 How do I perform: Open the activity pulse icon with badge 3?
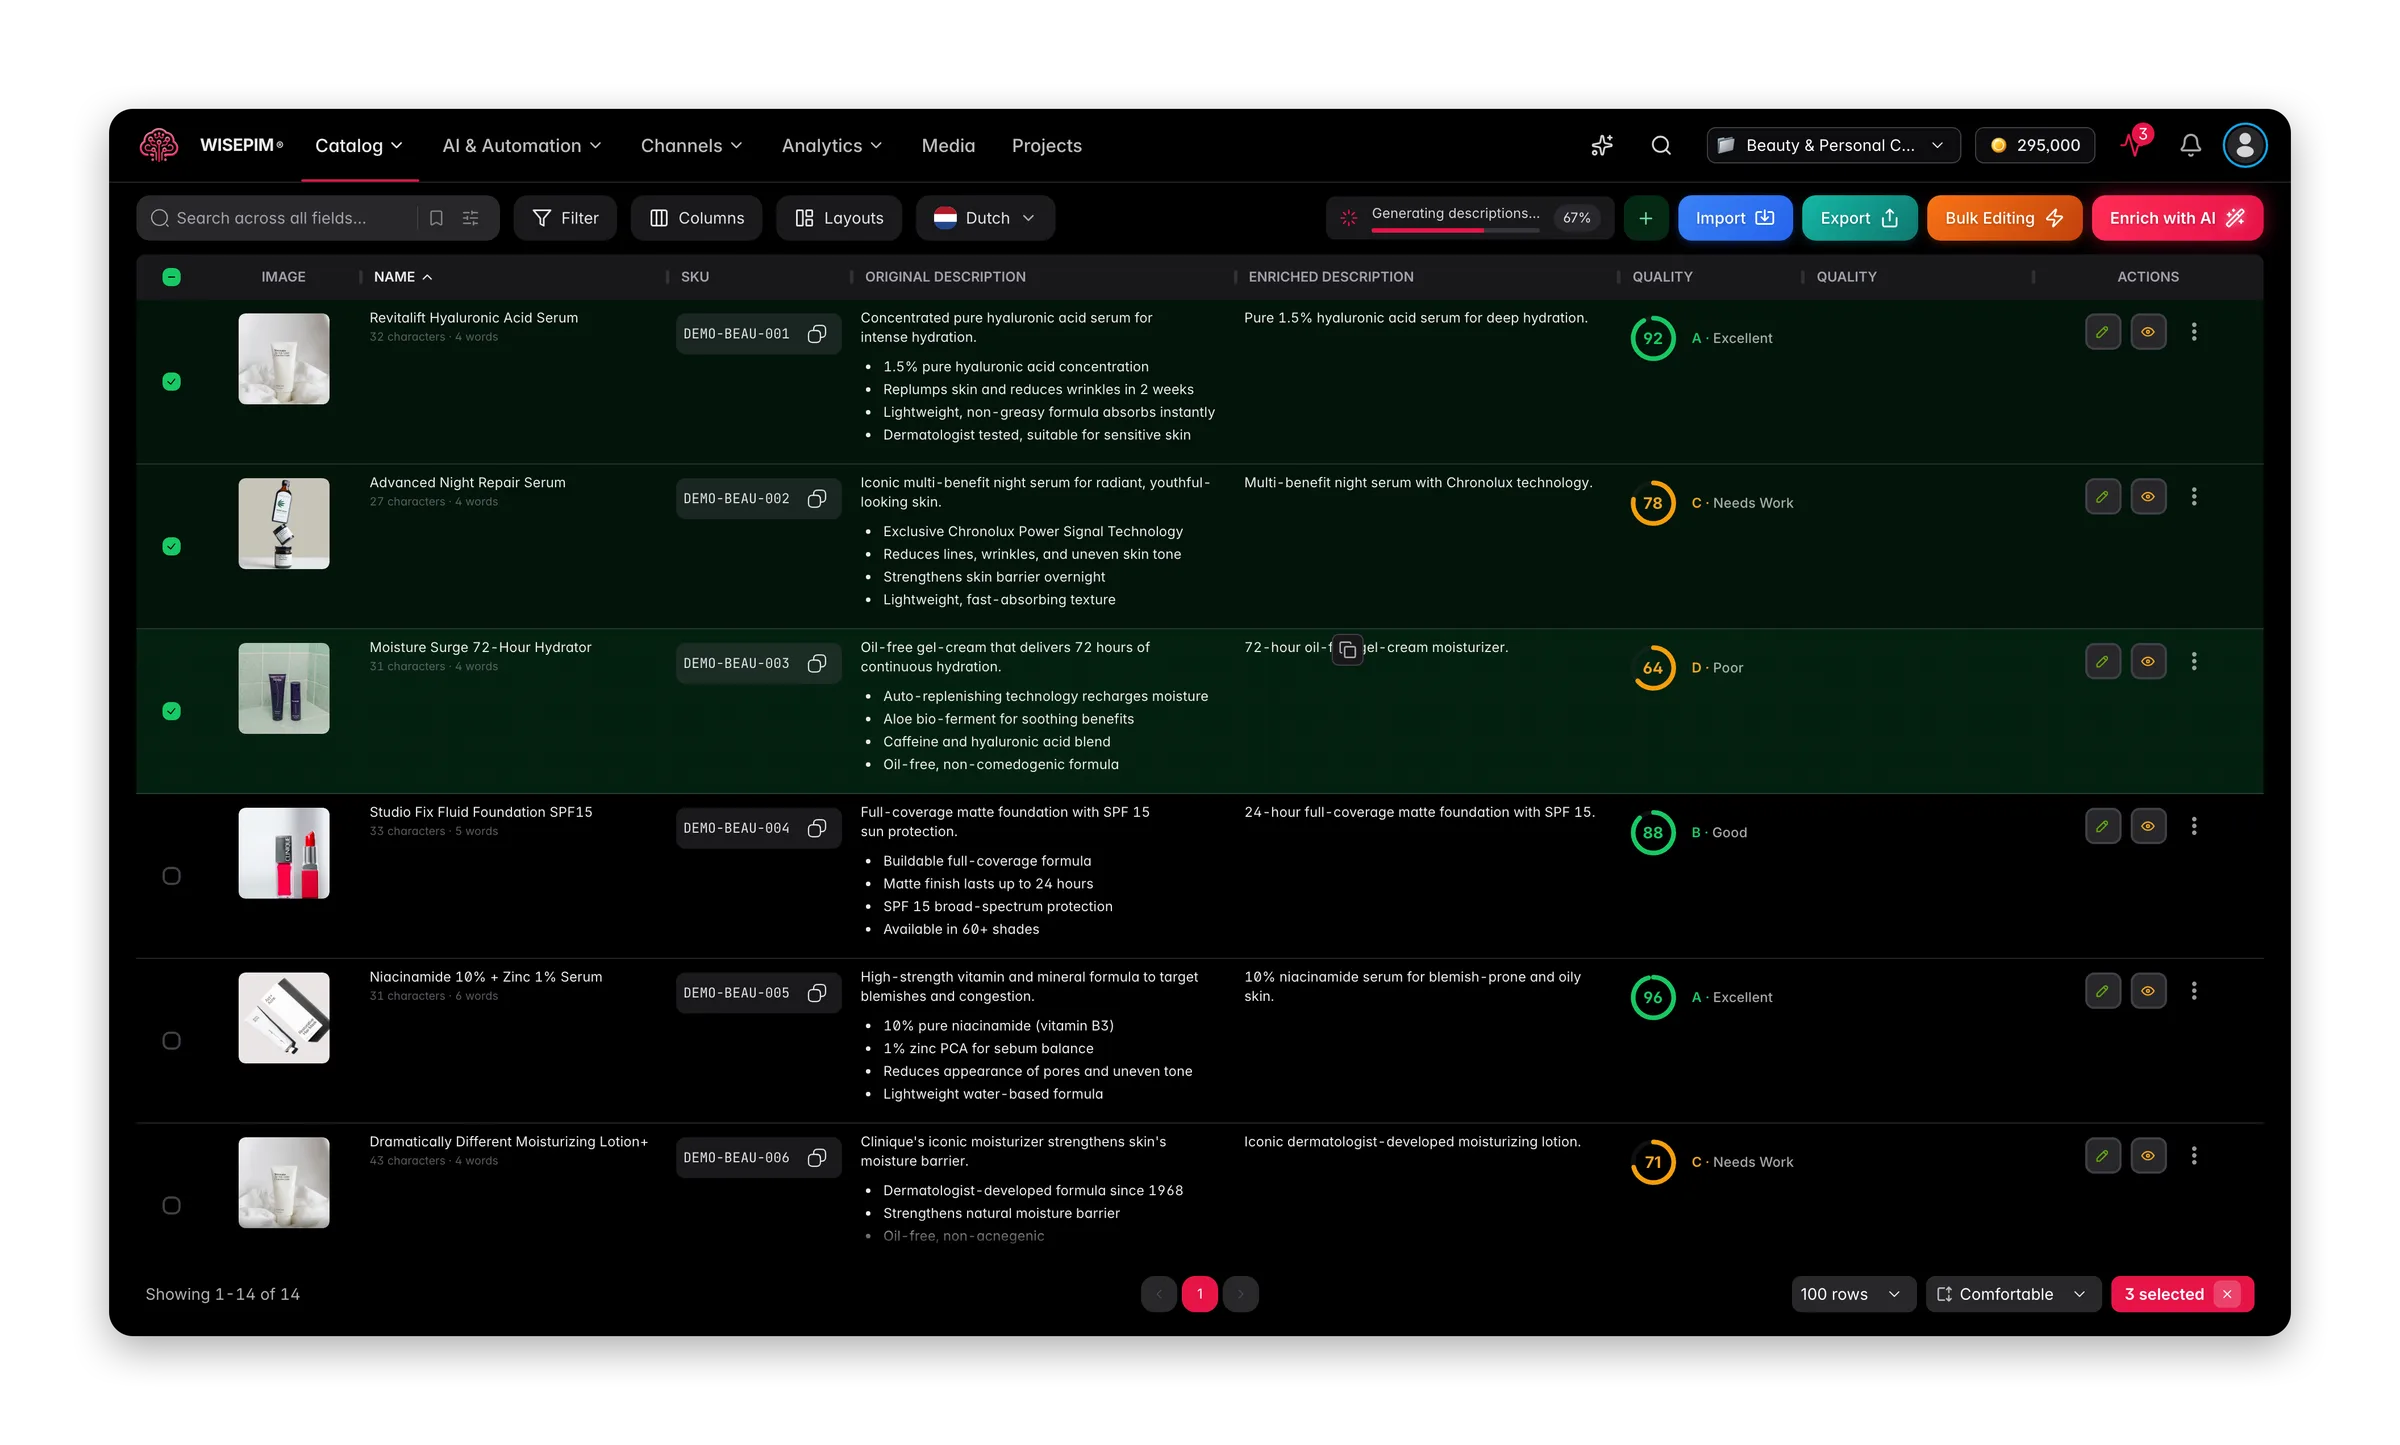coord(2135,143)
